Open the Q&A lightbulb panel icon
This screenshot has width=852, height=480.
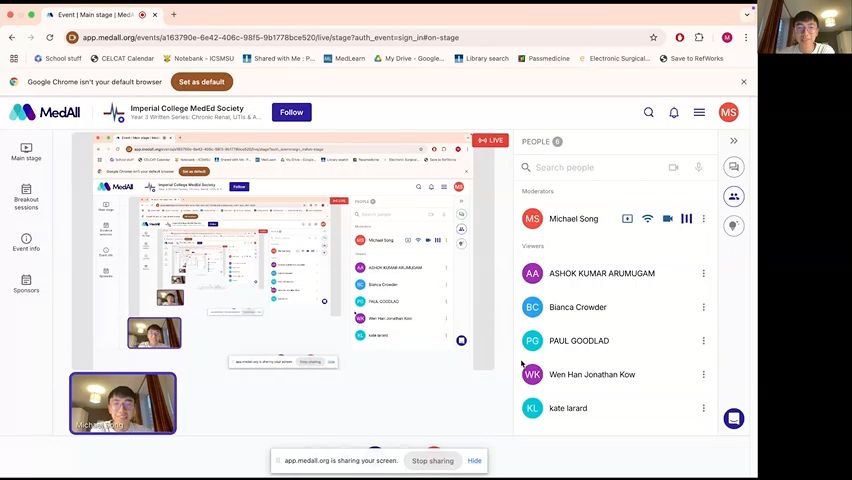[x=734, y=226]
